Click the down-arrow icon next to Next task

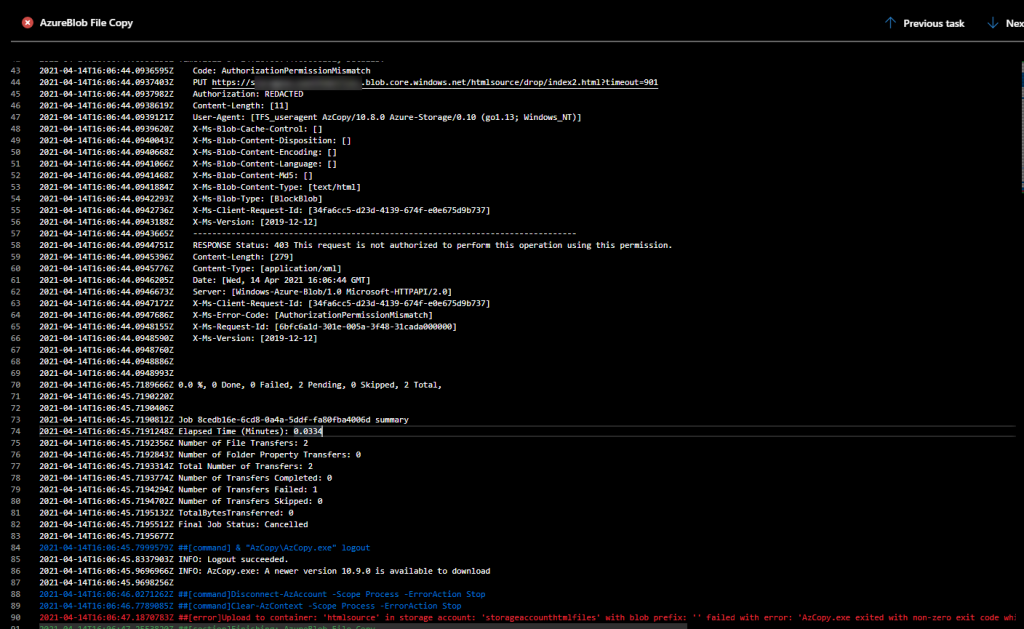993,22
